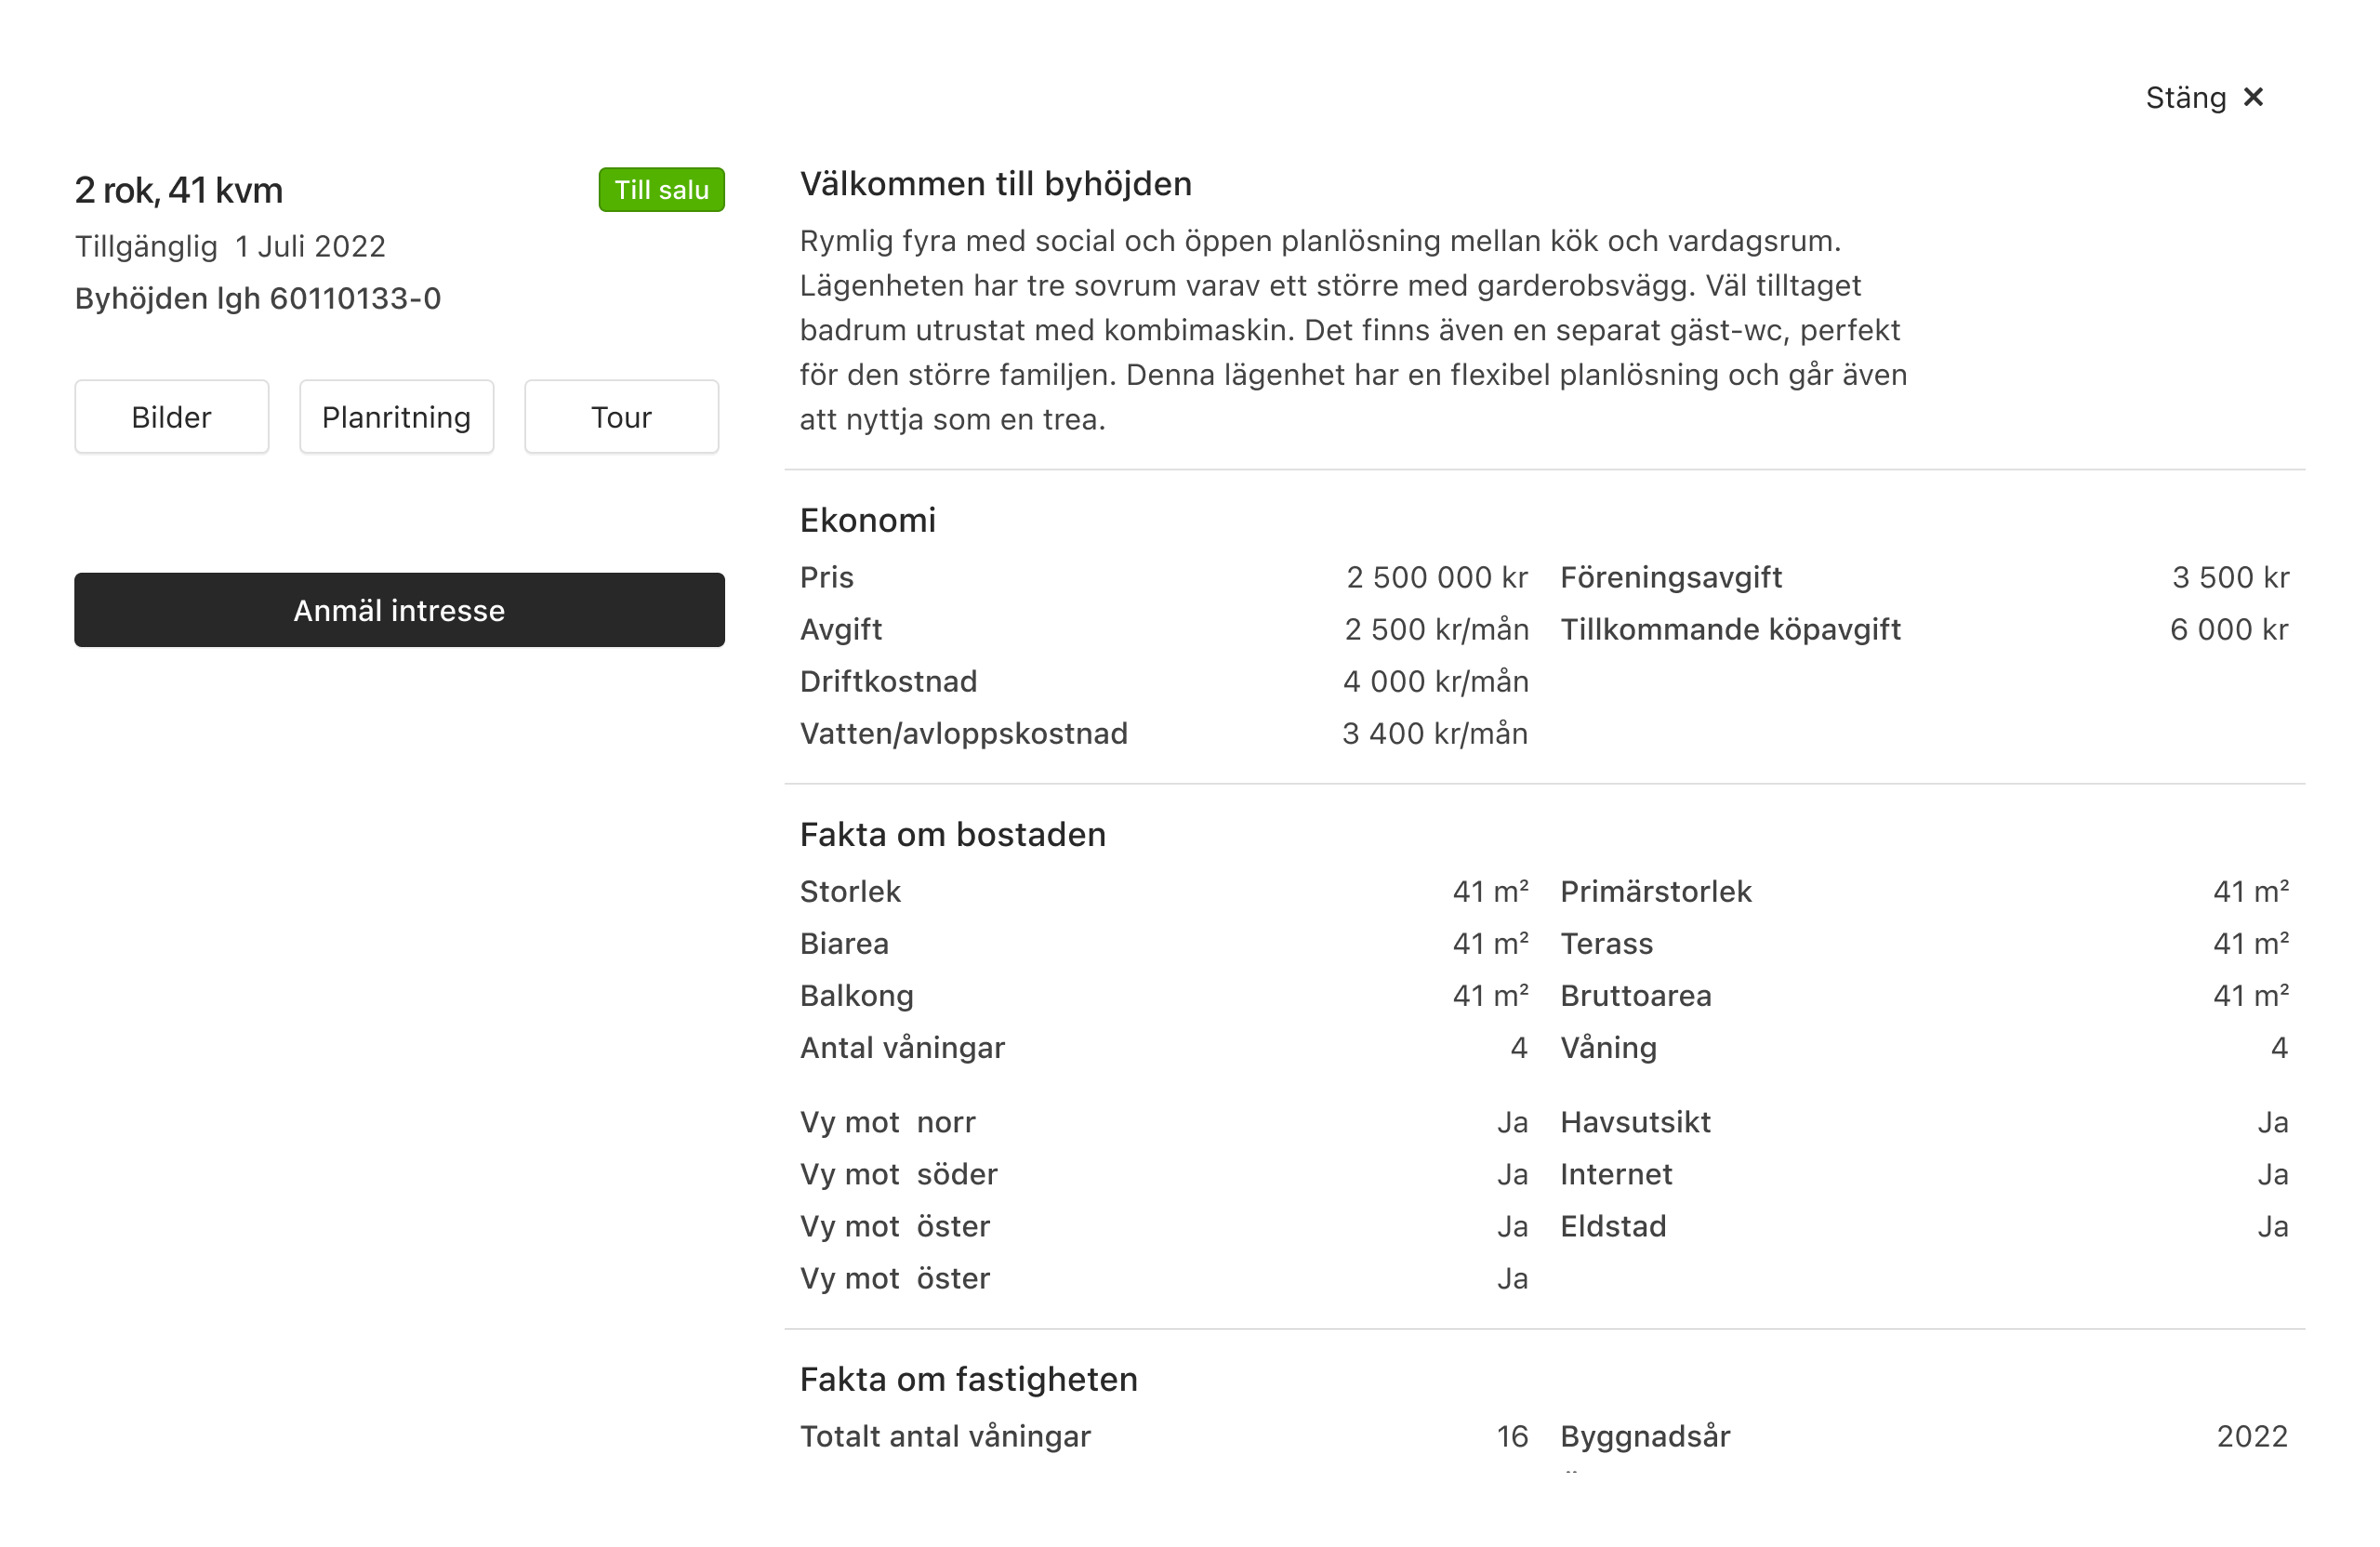The image size is (2380, 1547).
Task: Start the virtual Tour button
Action: pos(621,416)
